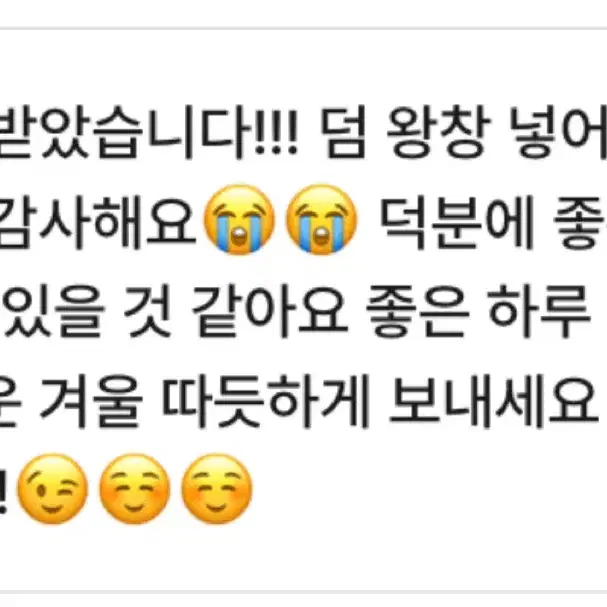Select the word 덕분에

coord(456,222)
